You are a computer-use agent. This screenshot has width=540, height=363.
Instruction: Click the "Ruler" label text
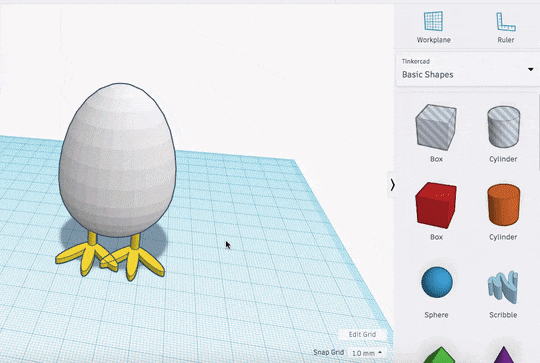point(506,40)
